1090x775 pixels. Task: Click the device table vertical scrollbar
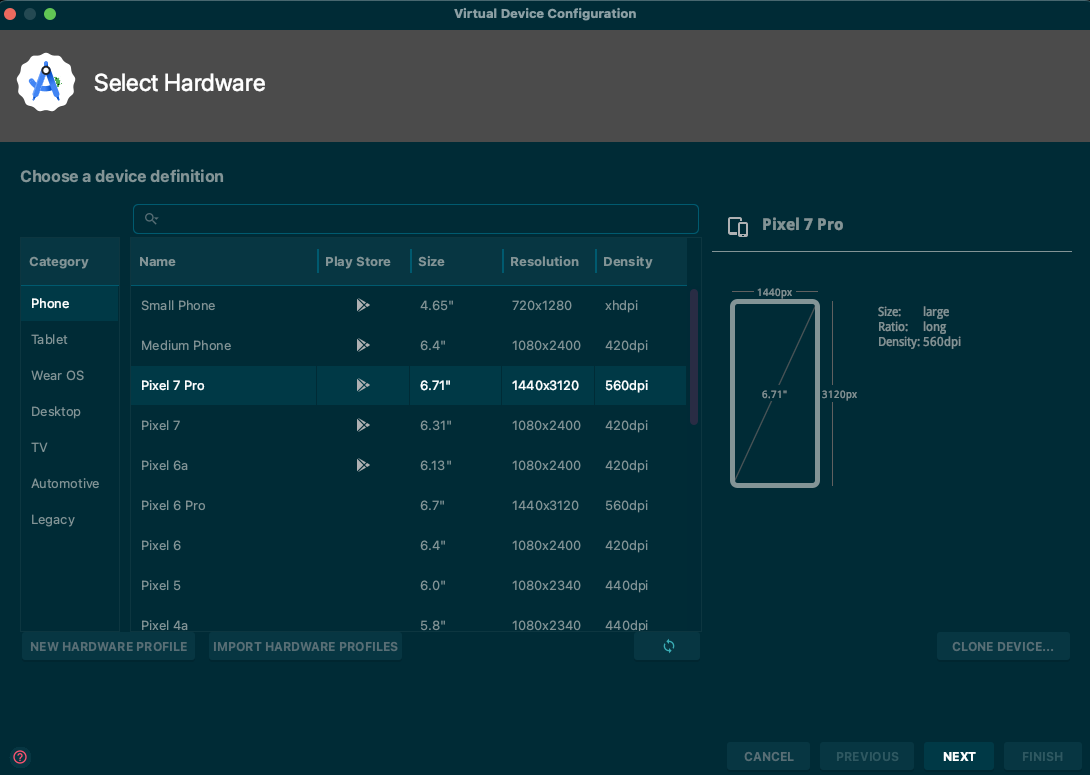[693, 357]
